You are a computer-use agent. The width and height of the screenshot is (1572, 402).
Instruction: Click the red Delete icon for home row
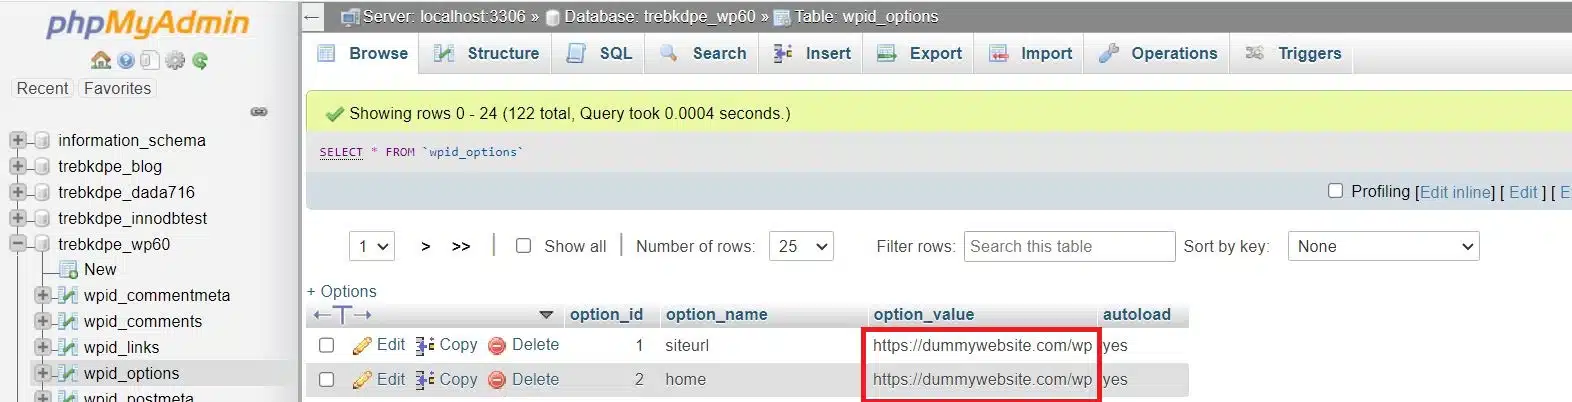pyautogui.click(x=497, y=380)
